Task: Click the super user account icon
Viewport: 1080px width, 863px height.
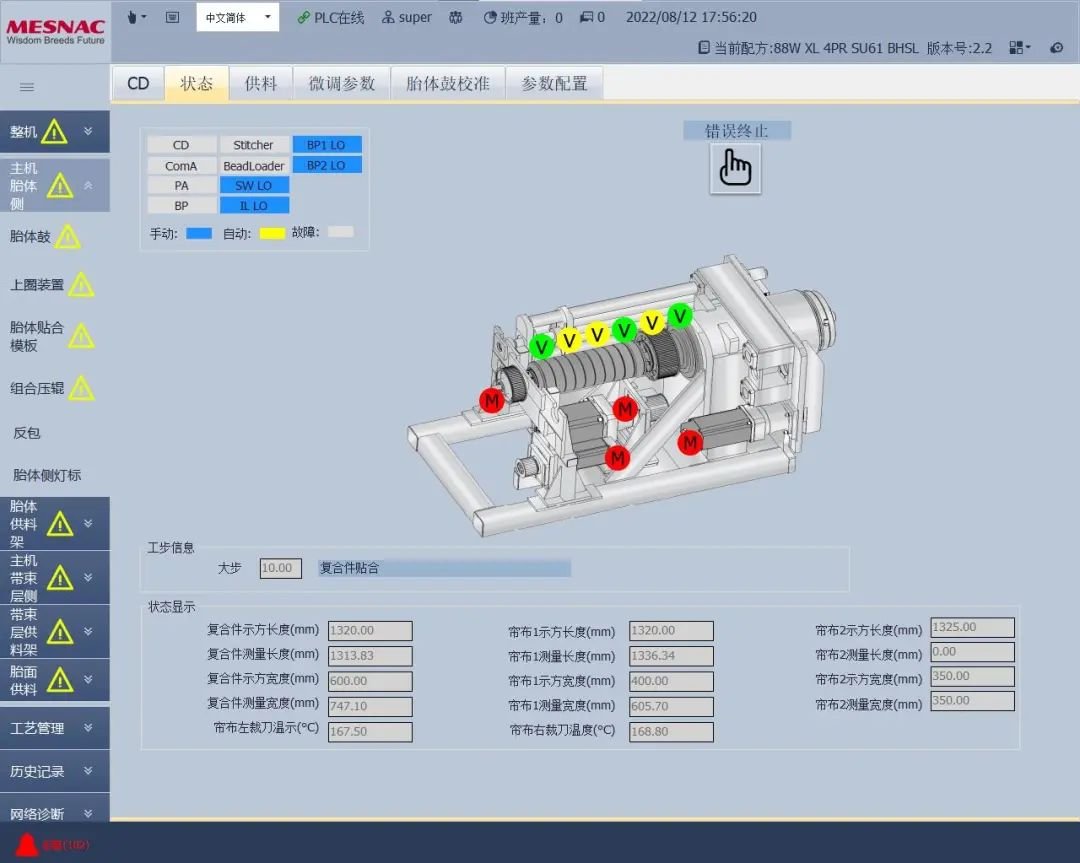Action: 389,17
